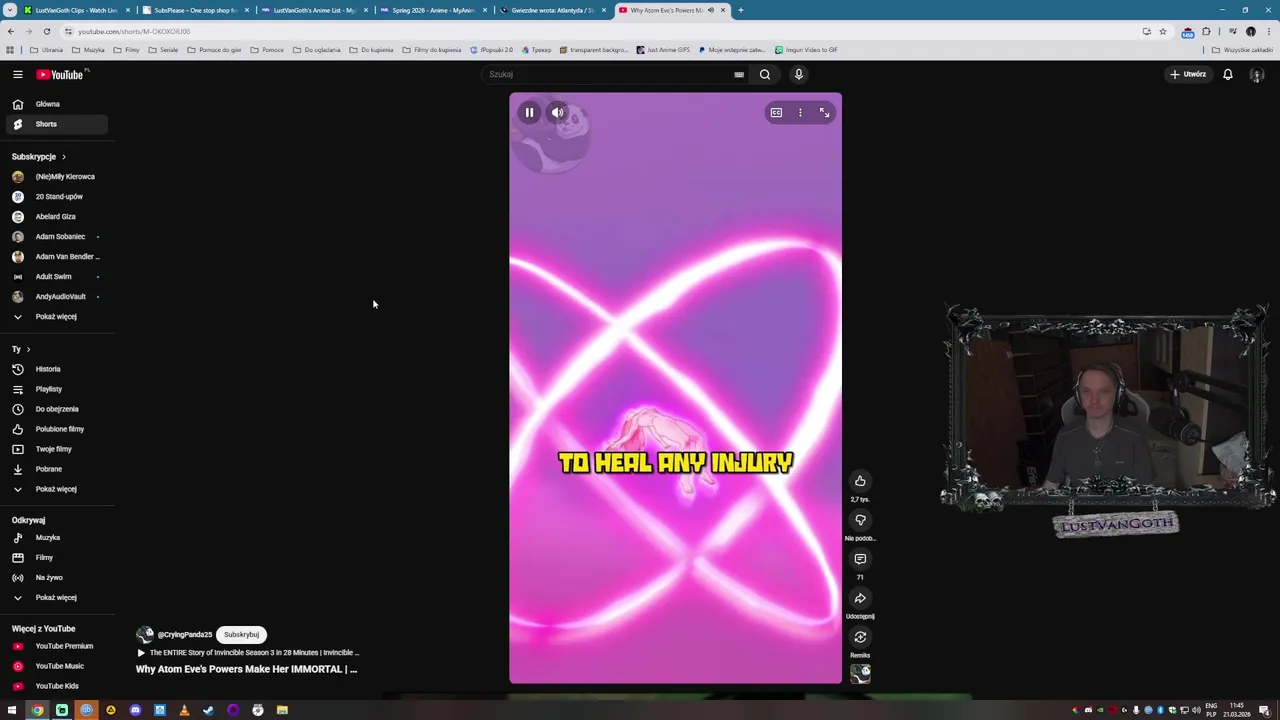The height and width of the screenshot is (720, 1280).
Task: Open the Muzyka bookmarks folder
Action: 89,50
